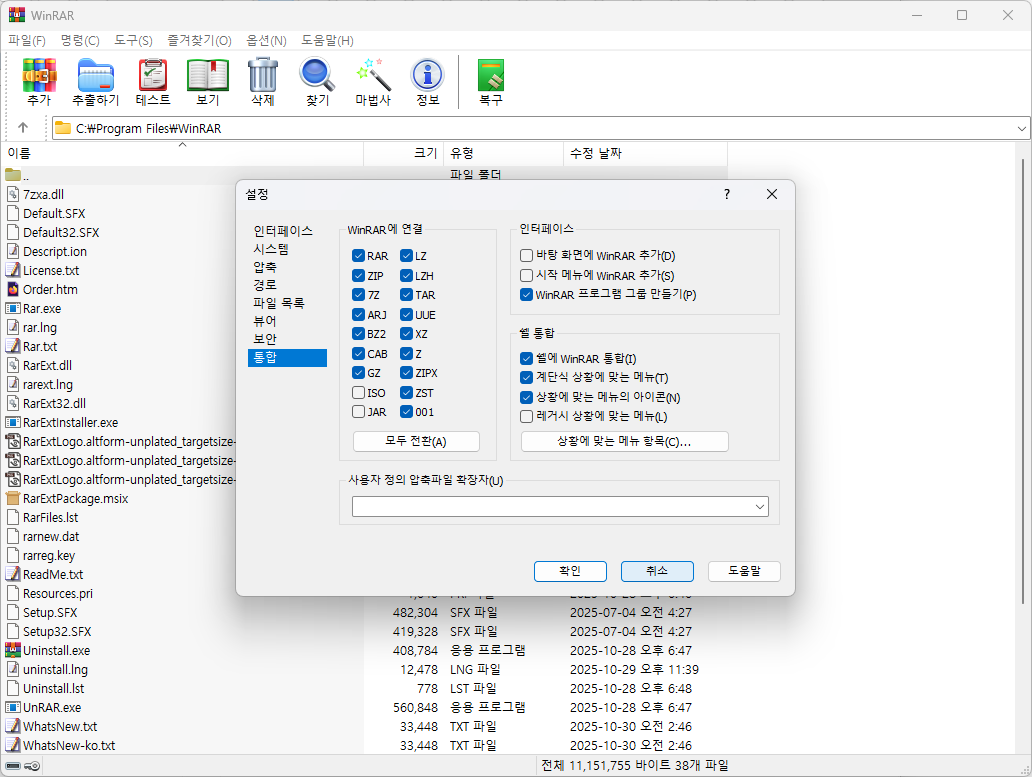Open the 도움말(H) menu
This screenshot has height=777, width=1032.
(x=327, y=41)
